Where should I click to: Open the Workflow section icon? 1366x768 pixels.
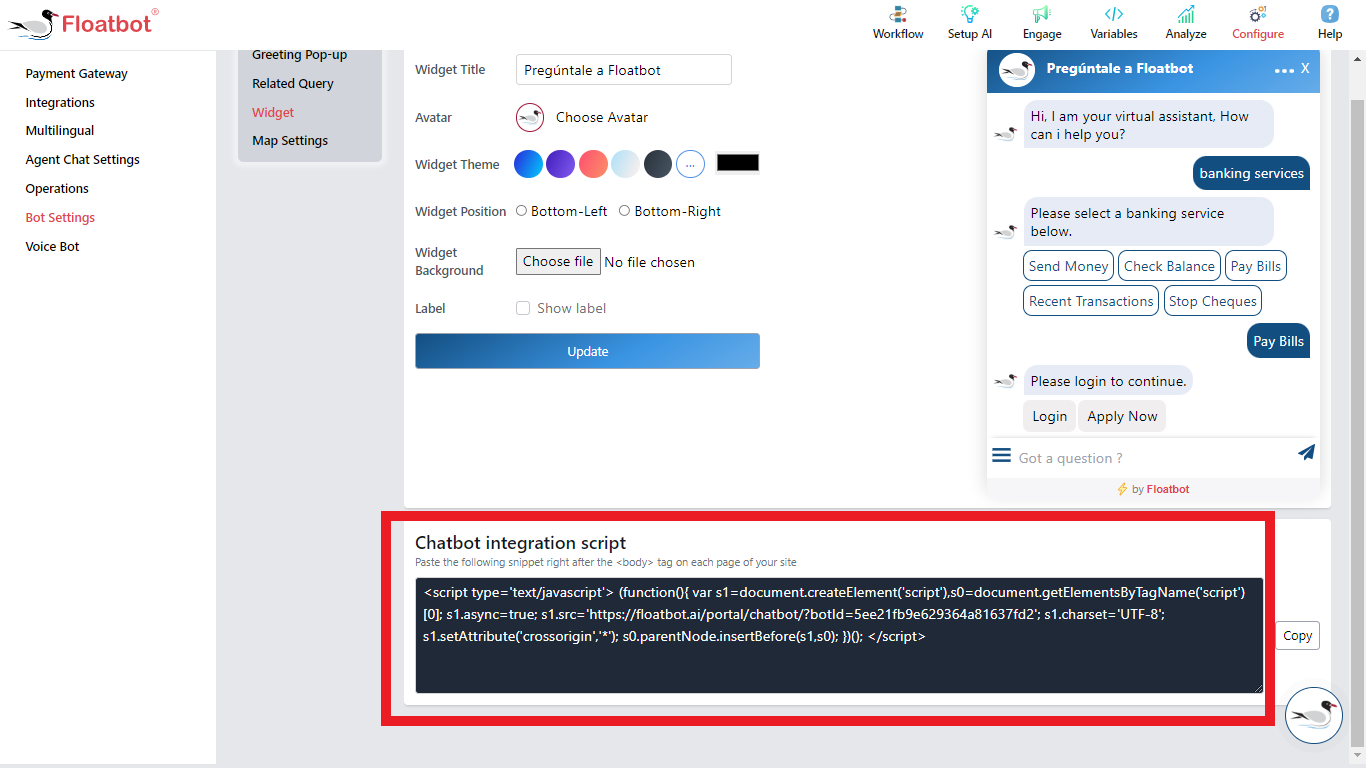tap(898, 22)
